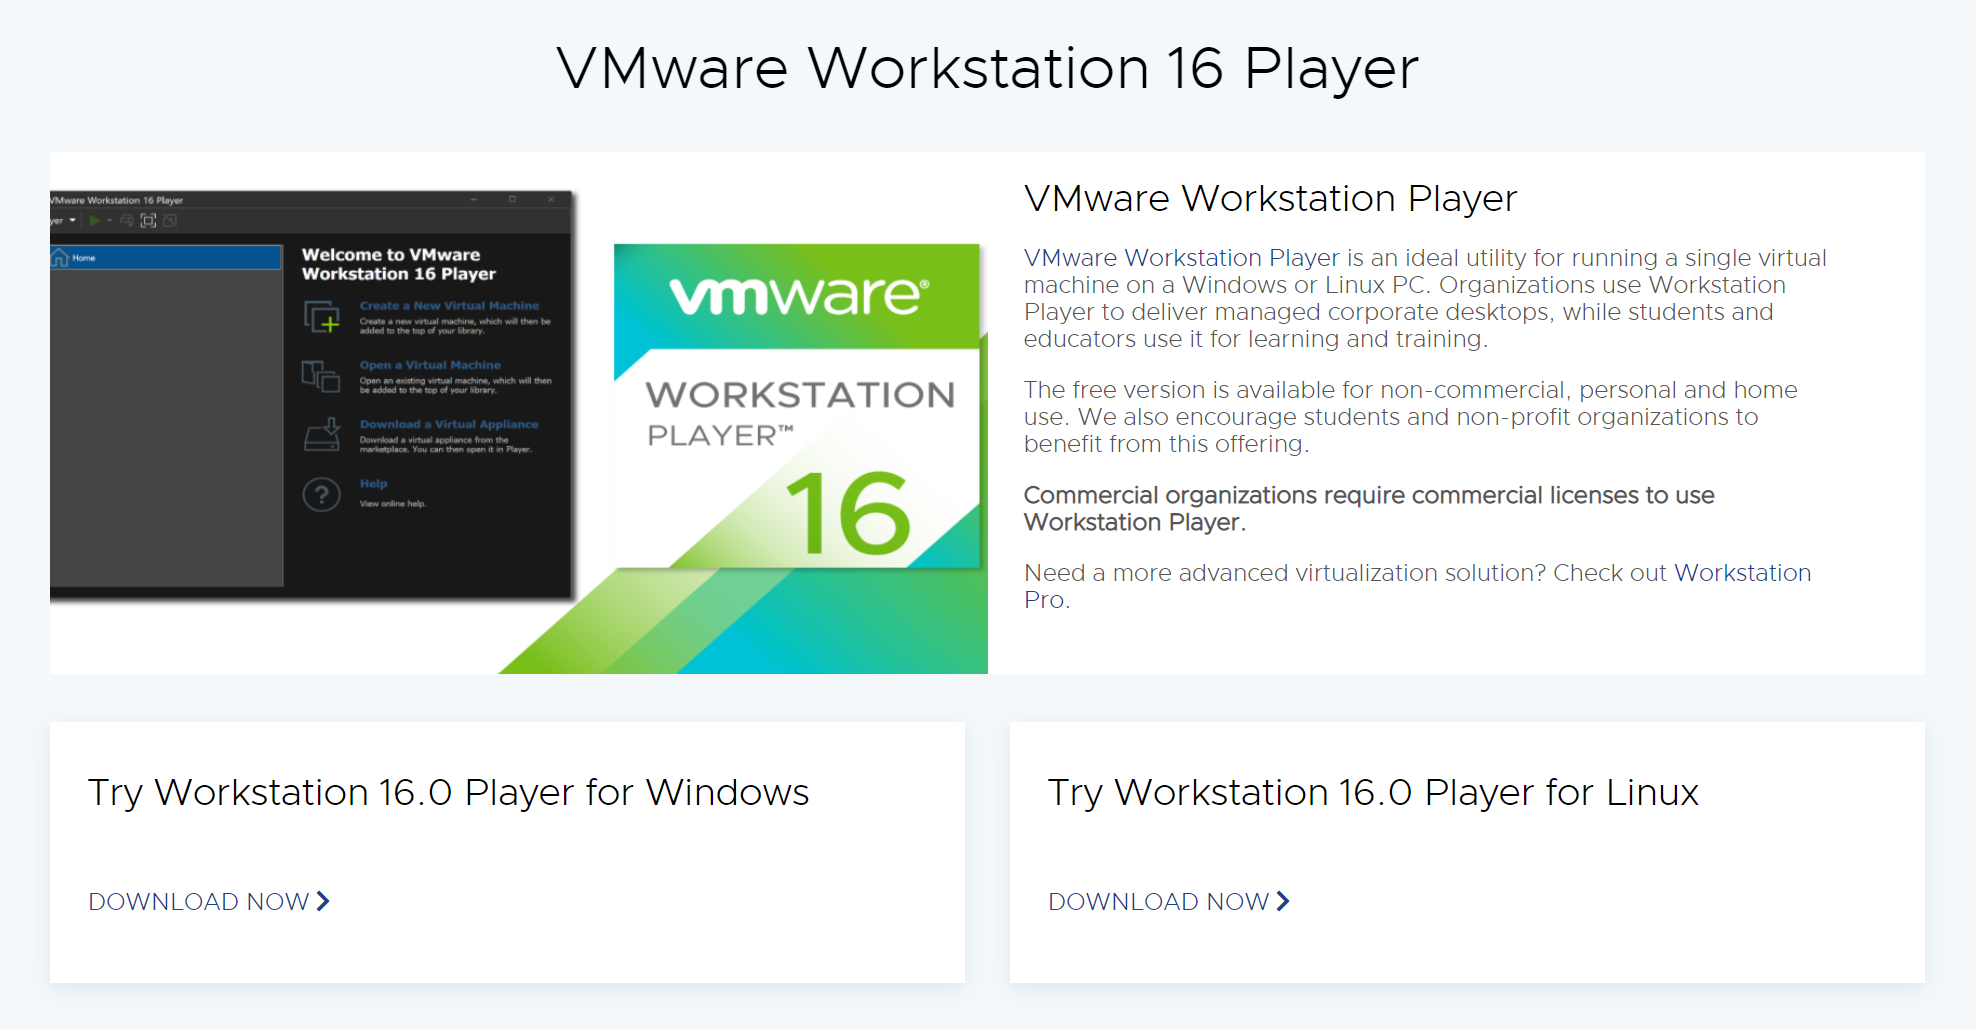Image resolution: width=1976 pixels, height=1029 pixels.
Task: Click Create a New Virtual Machine text
Action: click(x=449, y=306)
